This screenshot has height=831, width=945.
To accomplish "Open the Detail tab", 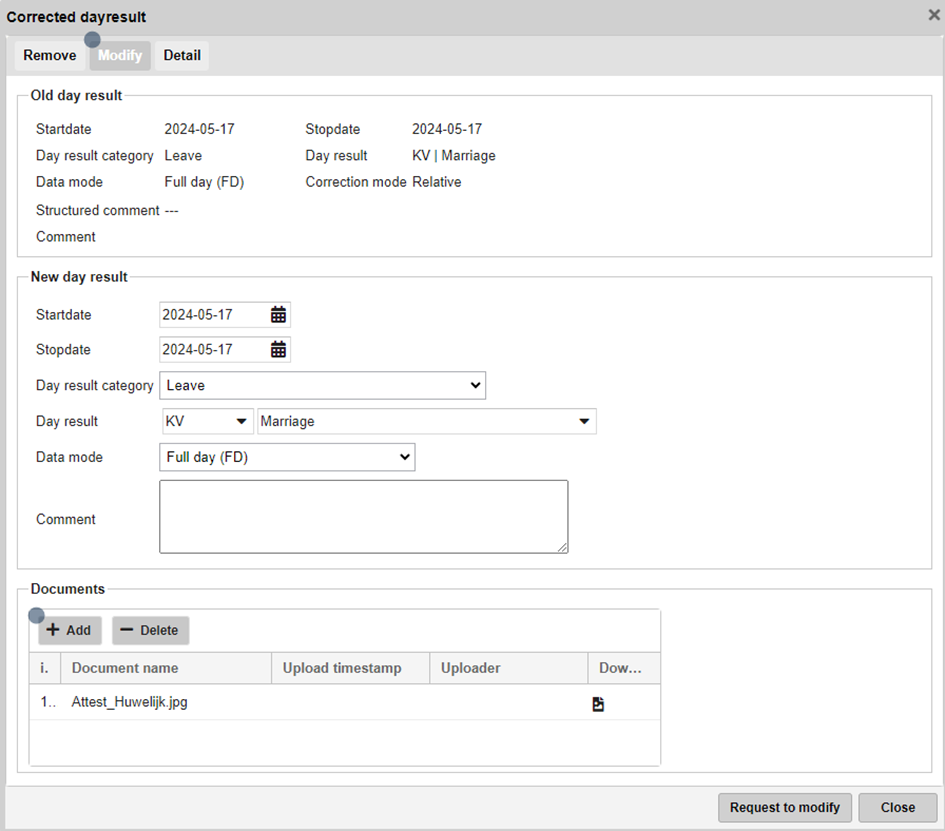I will click(182, 56).
